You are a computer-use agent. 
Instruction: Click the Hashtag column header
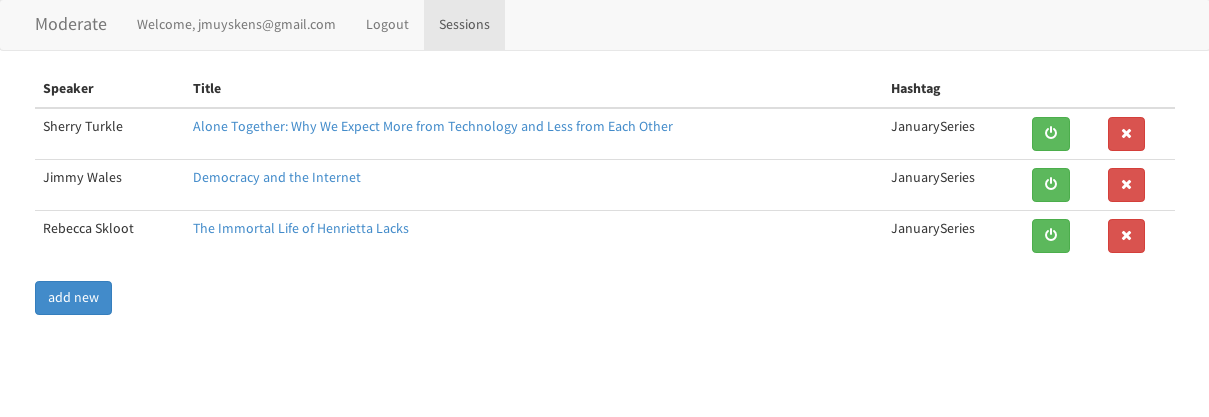pos(915,89)
